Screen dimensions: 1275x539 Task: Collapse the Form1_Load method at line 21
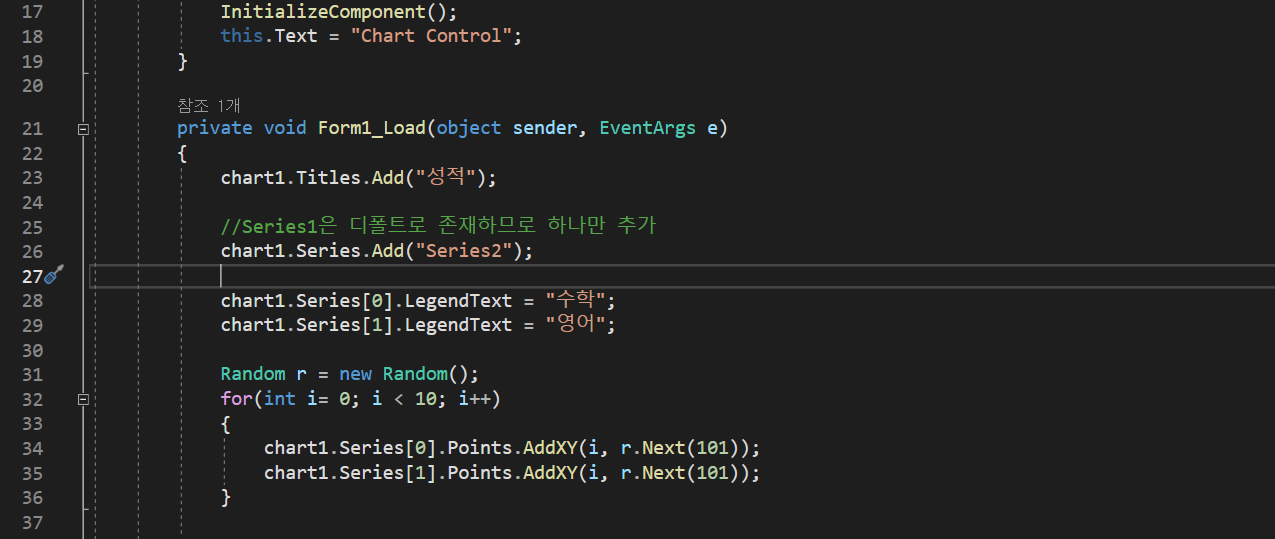[83, 129]
